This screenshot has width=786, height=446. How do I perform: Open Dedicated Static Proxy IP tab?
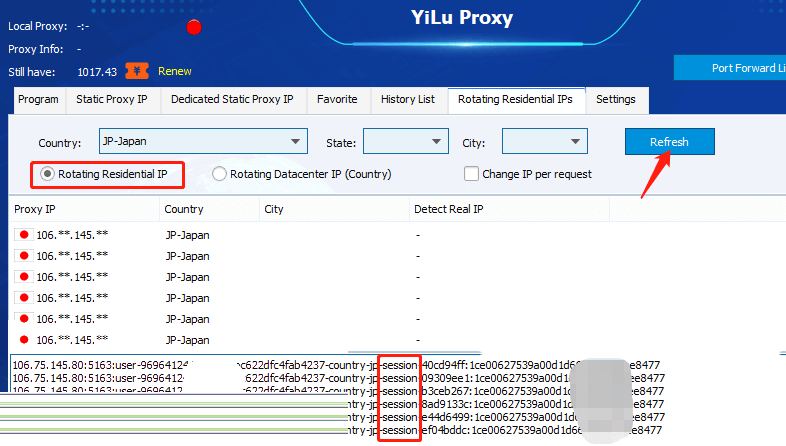pyautogui.click(x=232, y=99)
